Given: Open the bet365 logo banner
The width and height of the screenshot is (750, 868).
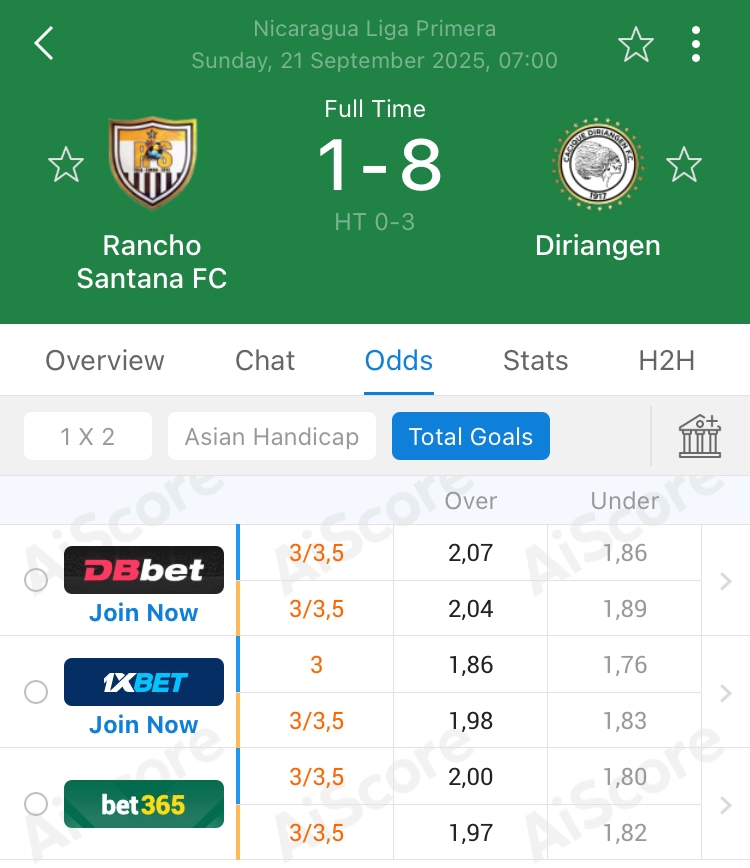Looking at the screenshot, I should click(x=144, y=804).
